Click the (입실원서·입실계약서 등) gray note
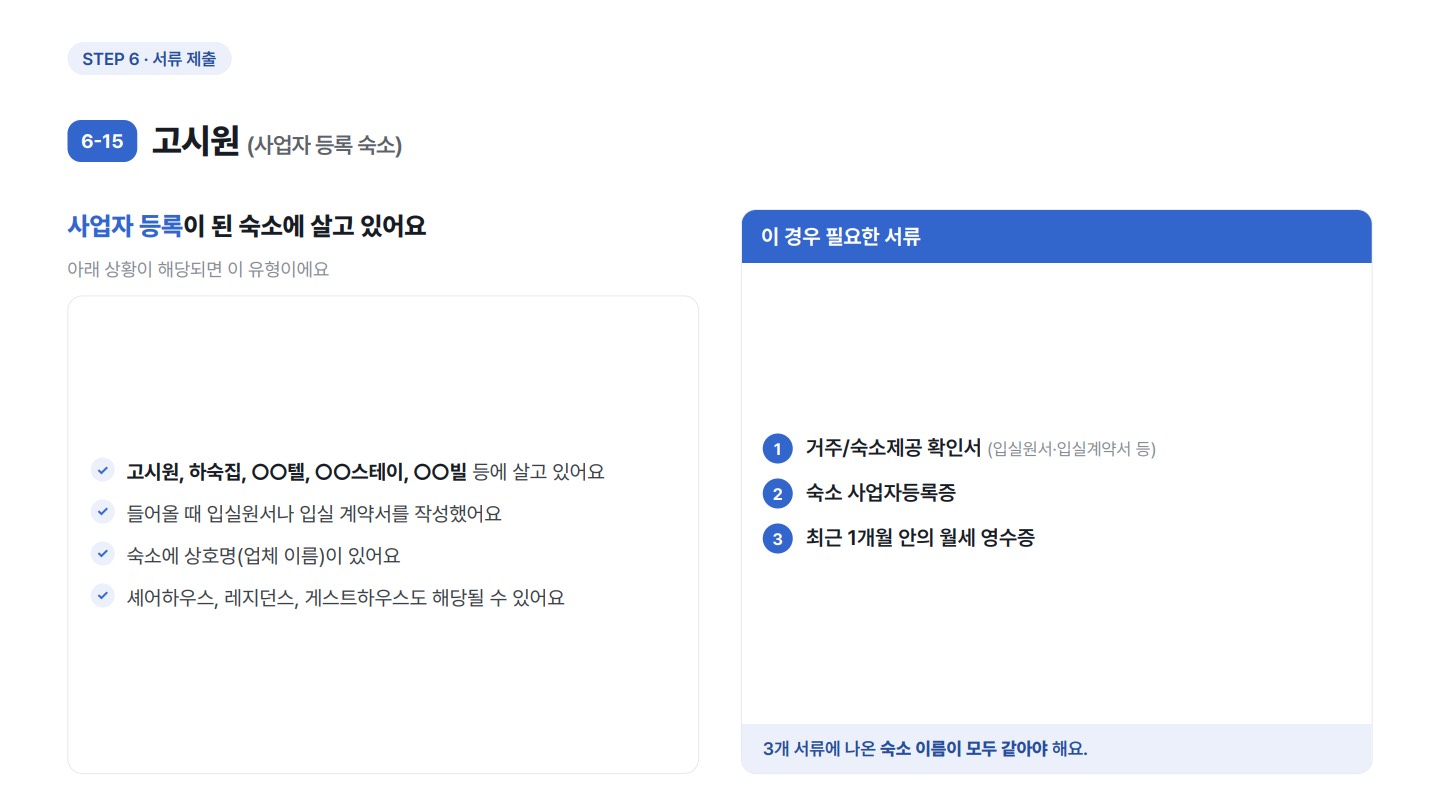This screenshot has width=1440, height=810. click(1071, 449)
